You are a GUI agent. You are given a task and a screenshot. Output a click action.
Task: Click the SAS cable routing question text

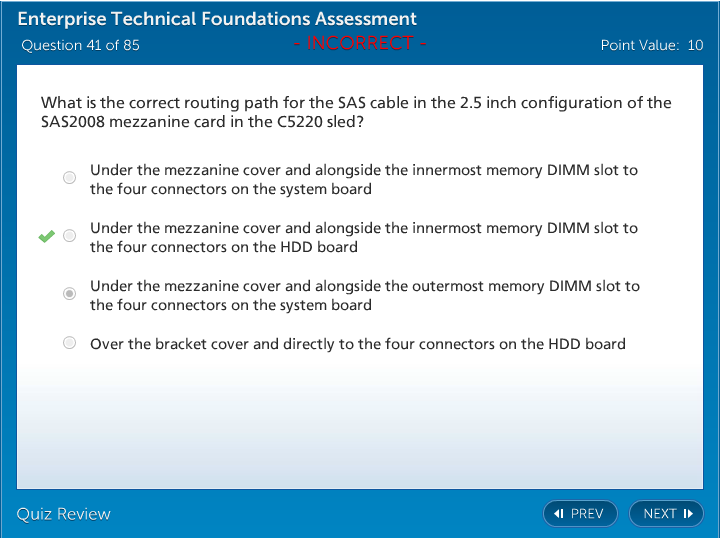(x=355, y=112)
